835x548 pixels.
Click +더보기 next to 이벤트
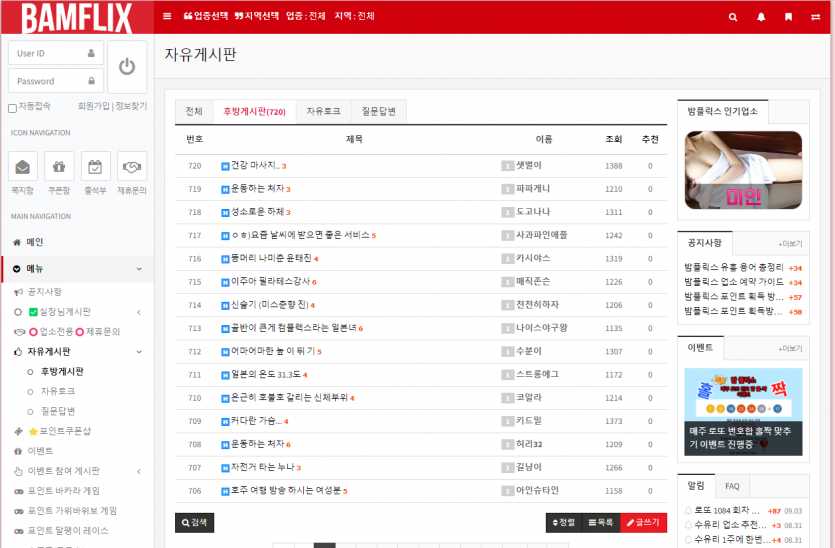coord(790,349)
